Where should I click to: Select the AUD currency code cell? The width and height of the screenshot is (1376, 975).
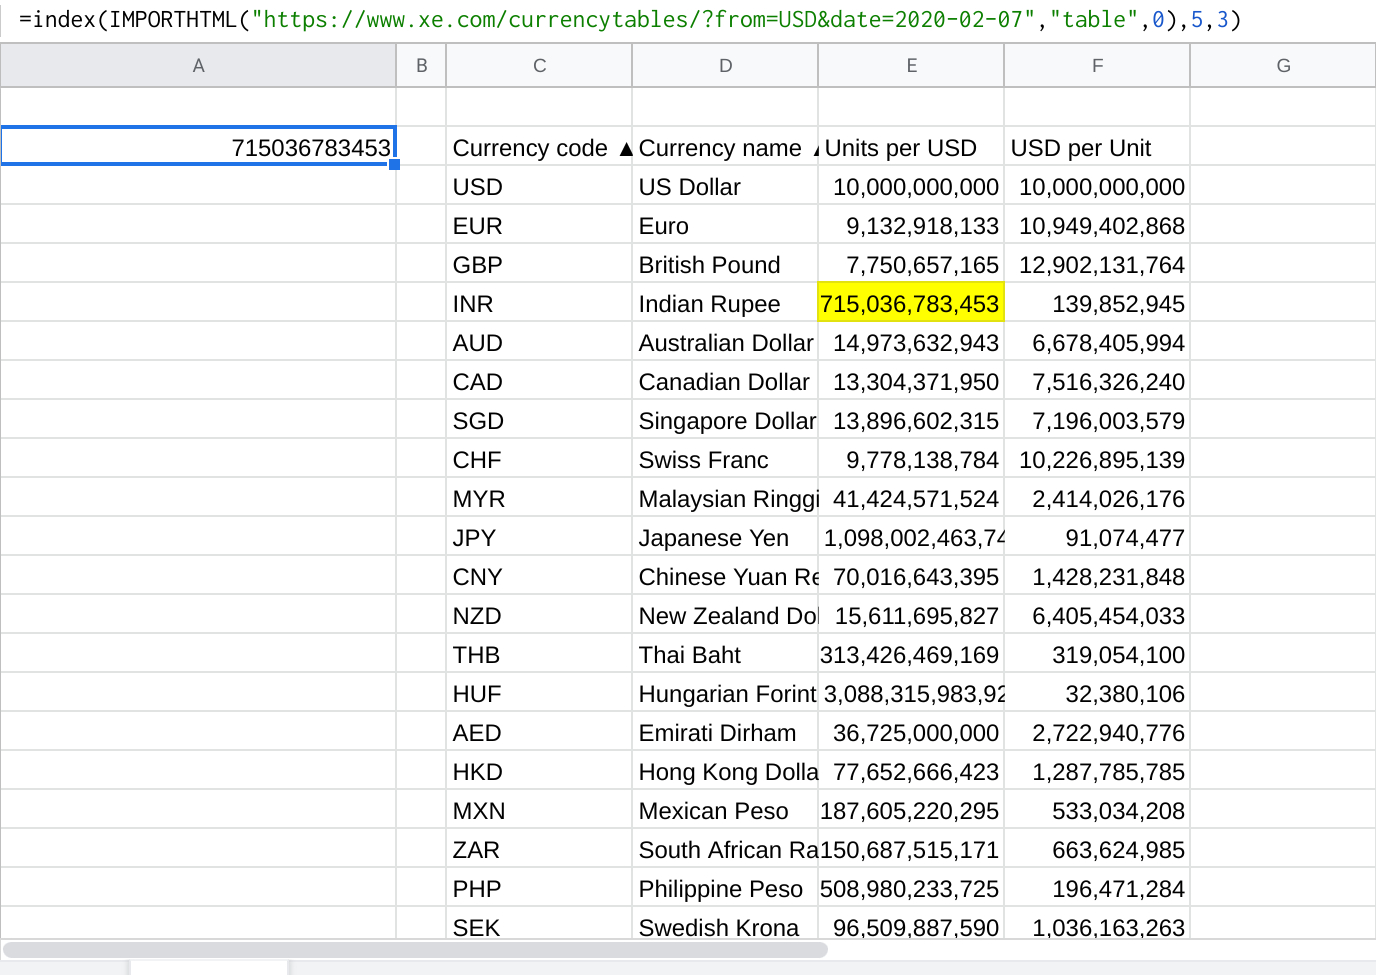pos(539,341)
